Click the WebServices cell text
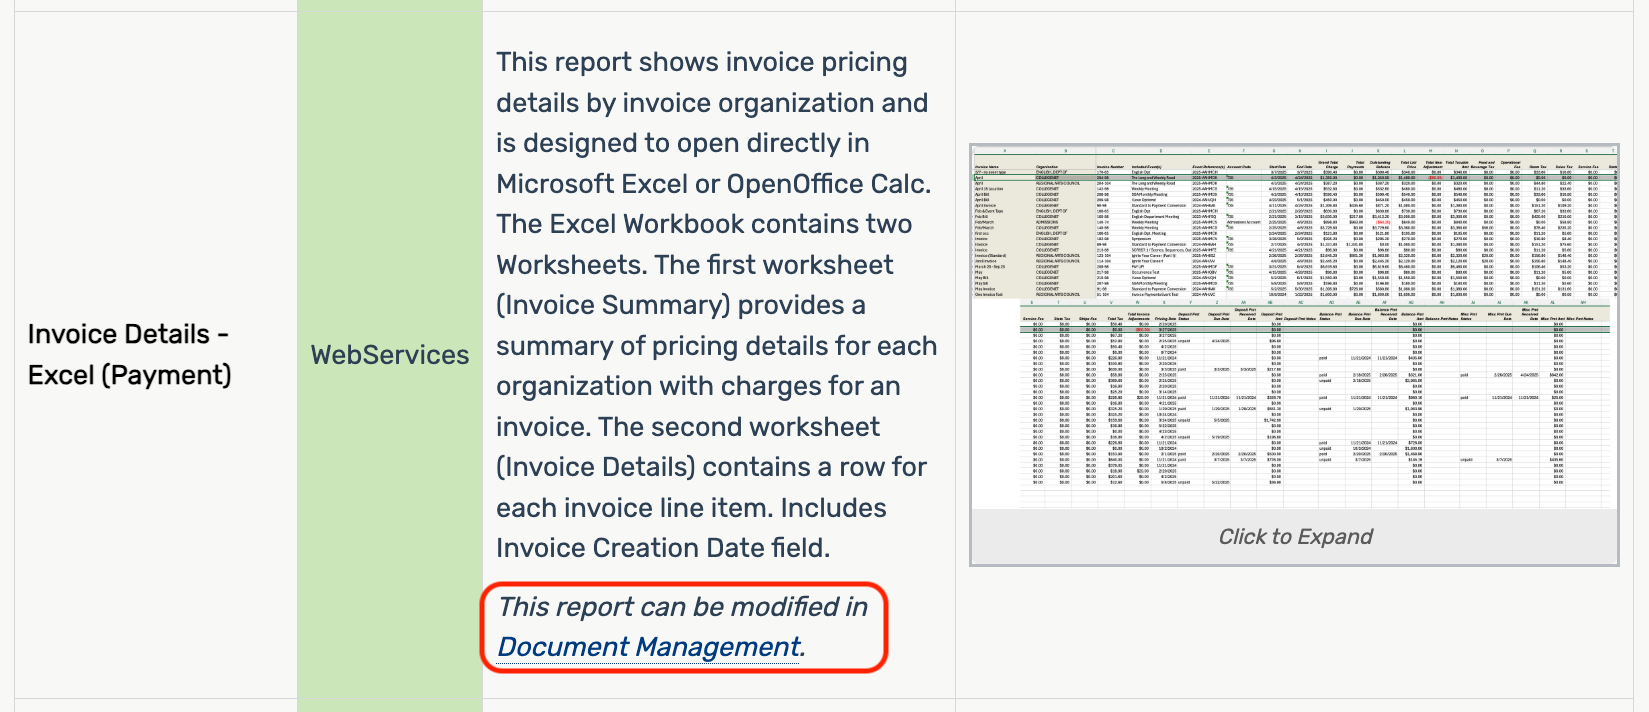This screenshot has width=1649, height=712. (390, 355)
